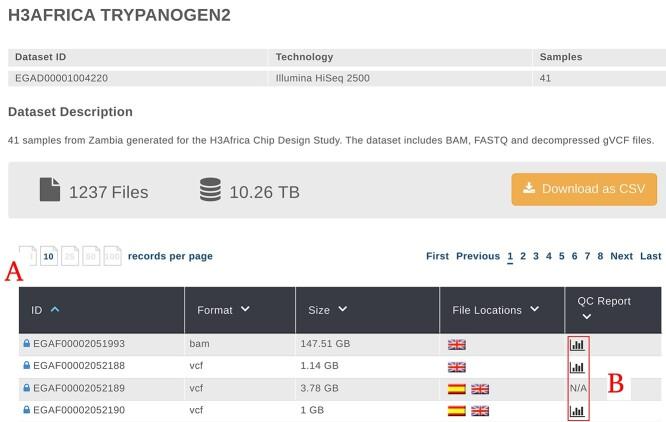Image resolution: width=666 pixels, height=422 pixels.
Task: Toggle the File Locations column chevron
Action: [x=533, y=310]
